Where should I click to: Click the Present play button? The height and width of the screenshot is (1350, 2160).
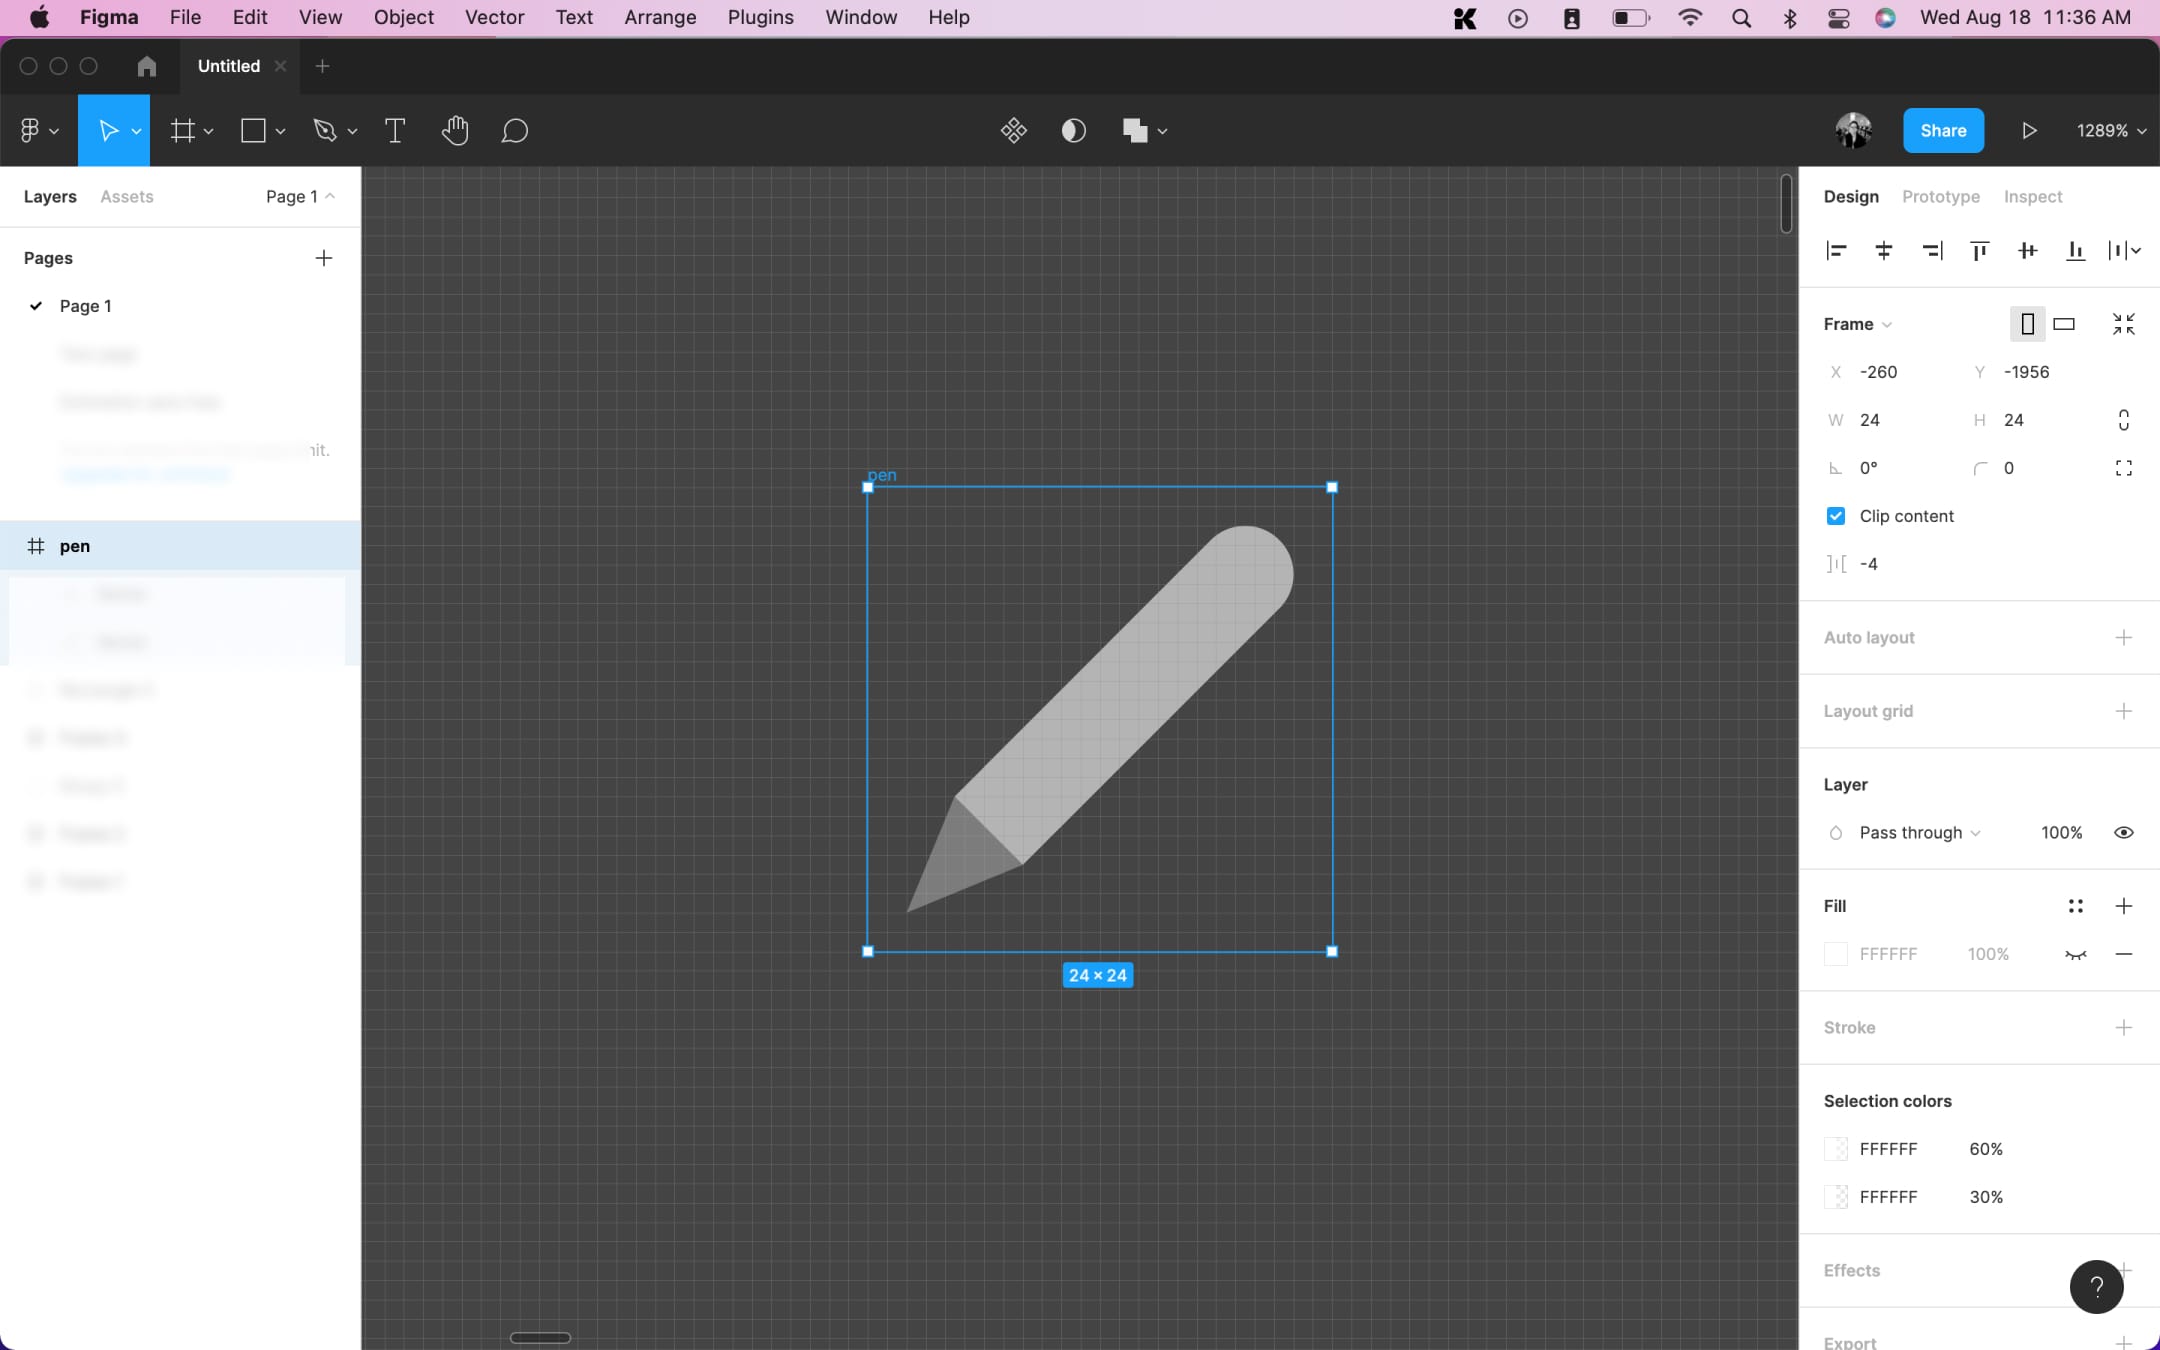2029,131
